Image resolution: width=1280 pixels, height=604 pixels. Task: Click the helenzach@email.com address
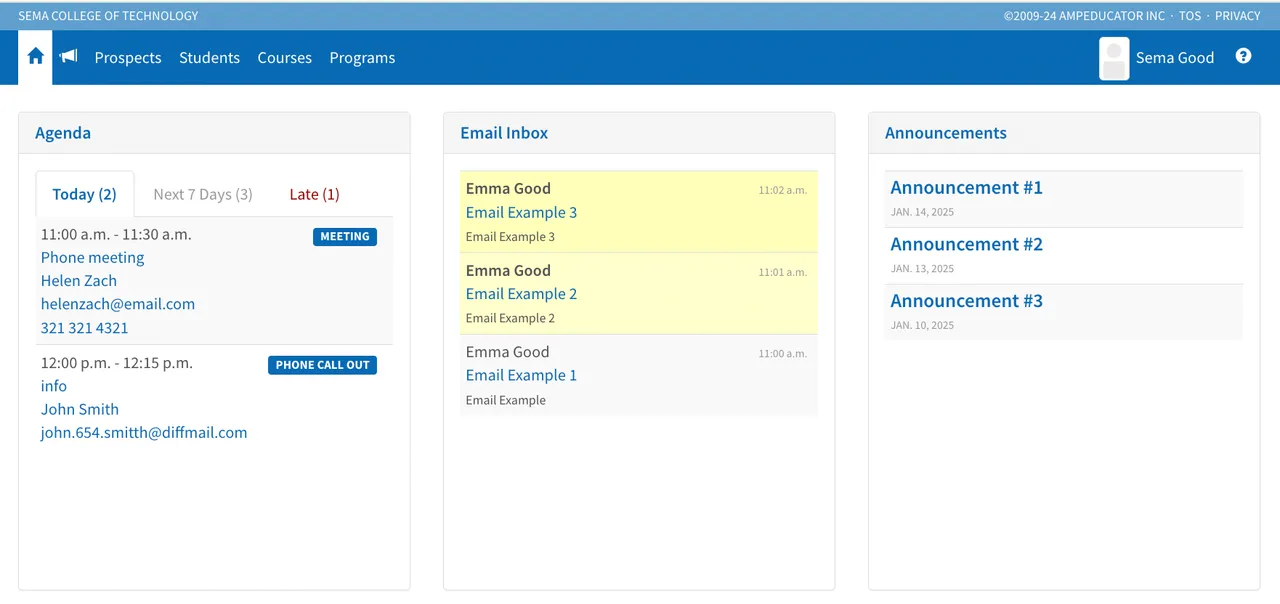pos(118,304)
